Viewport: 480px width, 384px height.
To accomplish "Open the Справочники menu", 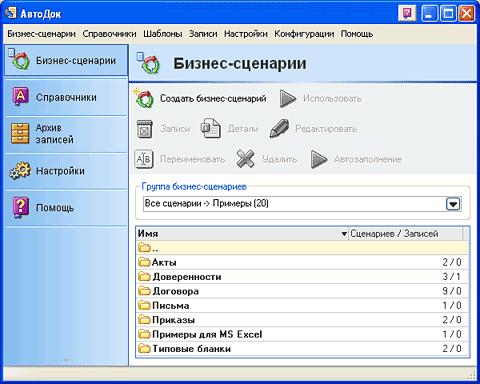I will click(109, 34).
